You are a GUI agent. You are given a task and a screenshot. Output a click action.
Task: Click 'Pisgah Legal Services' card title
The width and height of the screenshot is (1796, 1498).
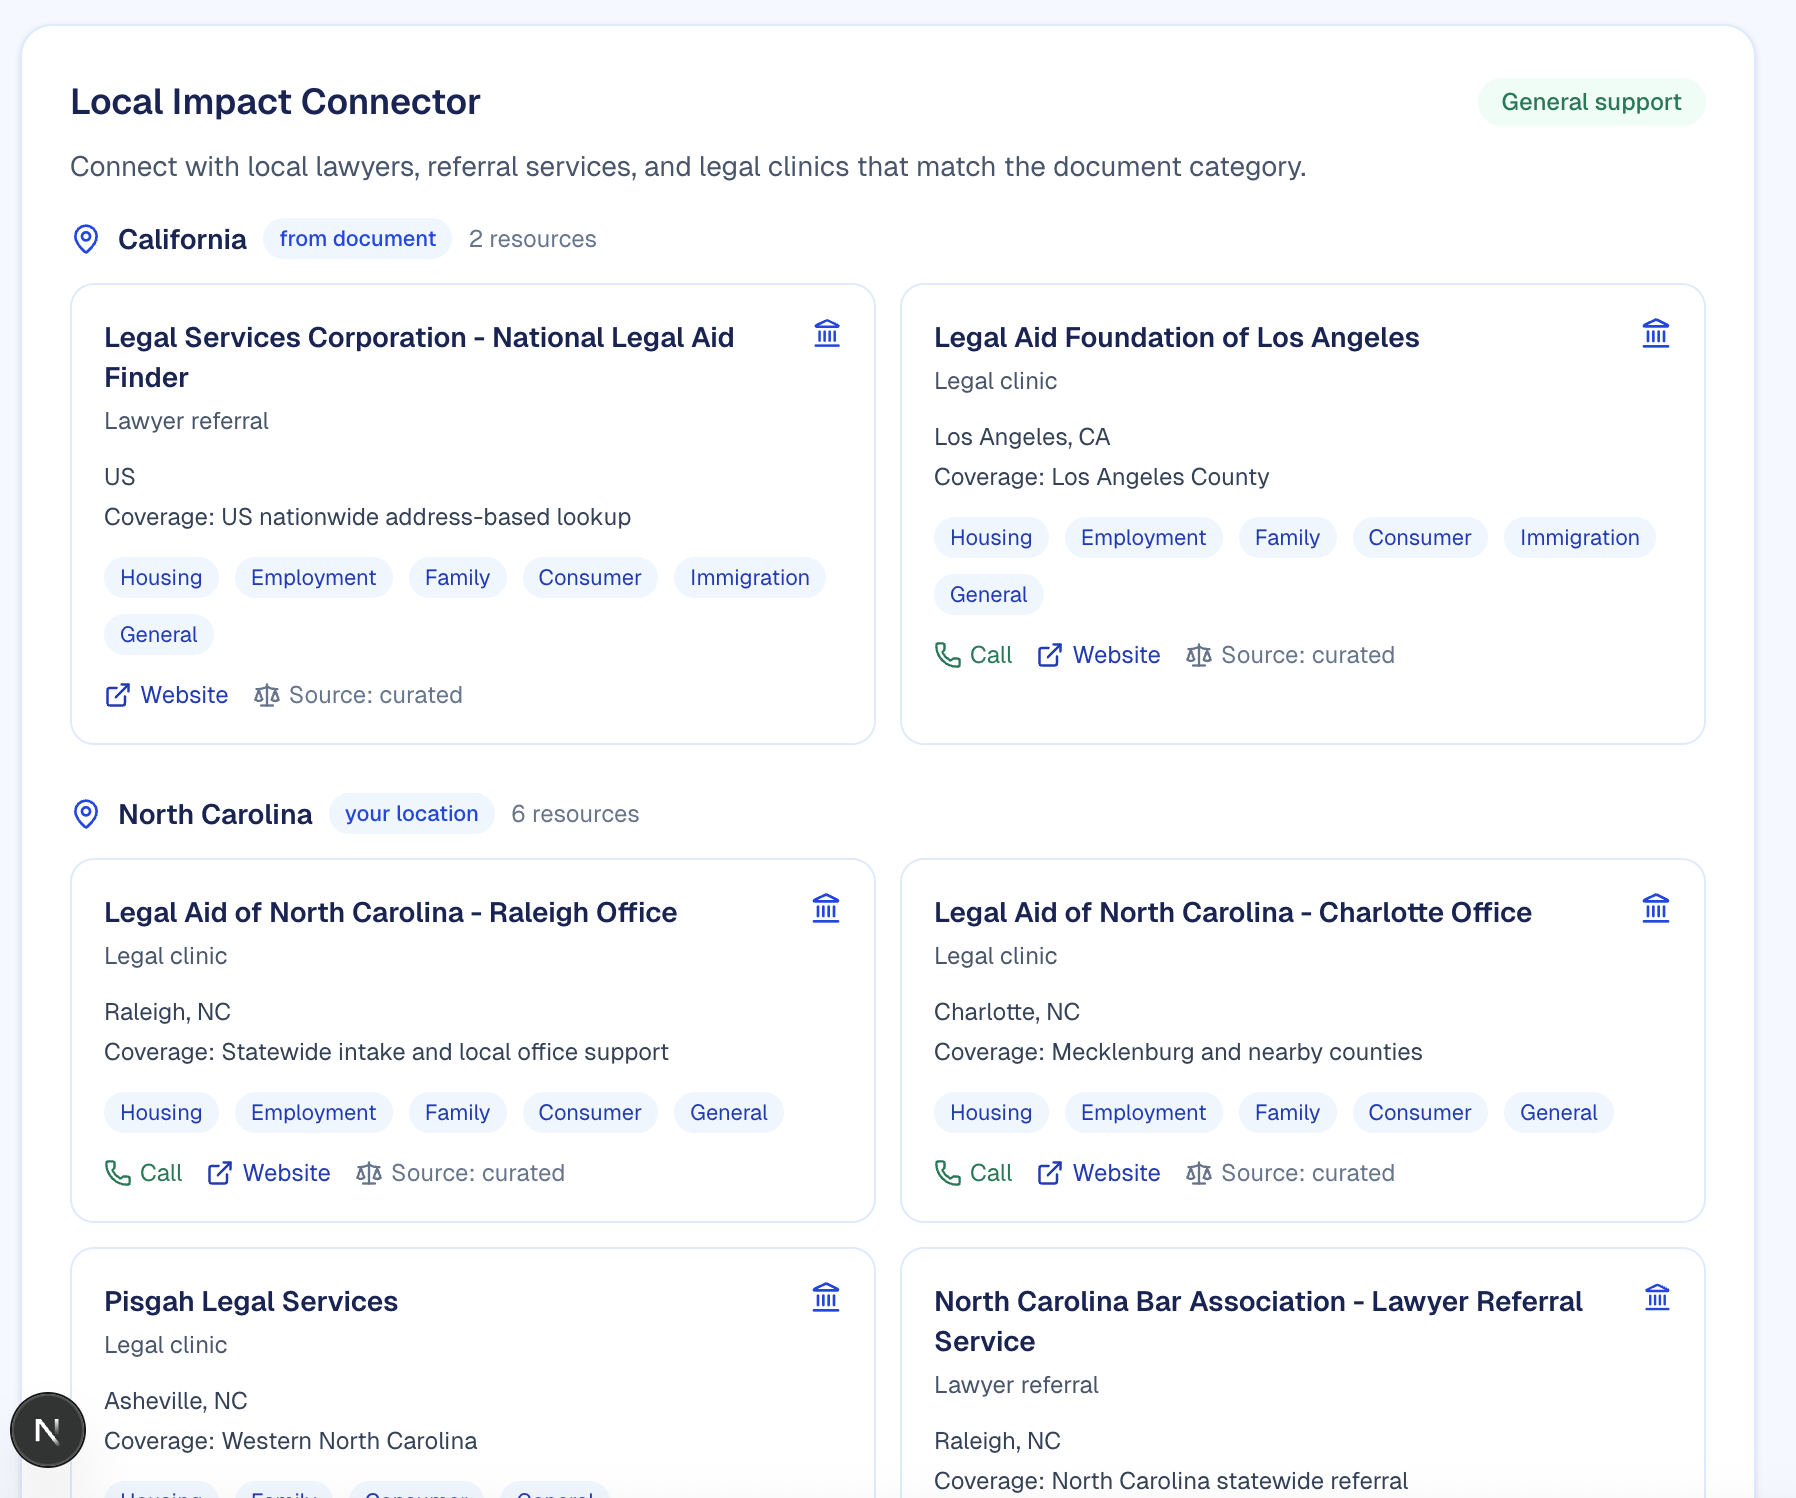[251, 1302]
